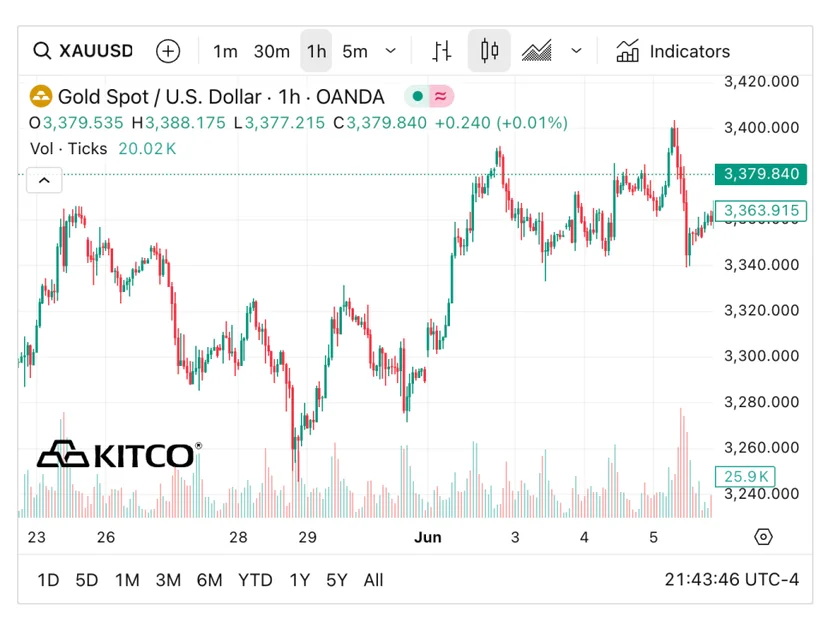Select the 6M date range

[209, 580]
